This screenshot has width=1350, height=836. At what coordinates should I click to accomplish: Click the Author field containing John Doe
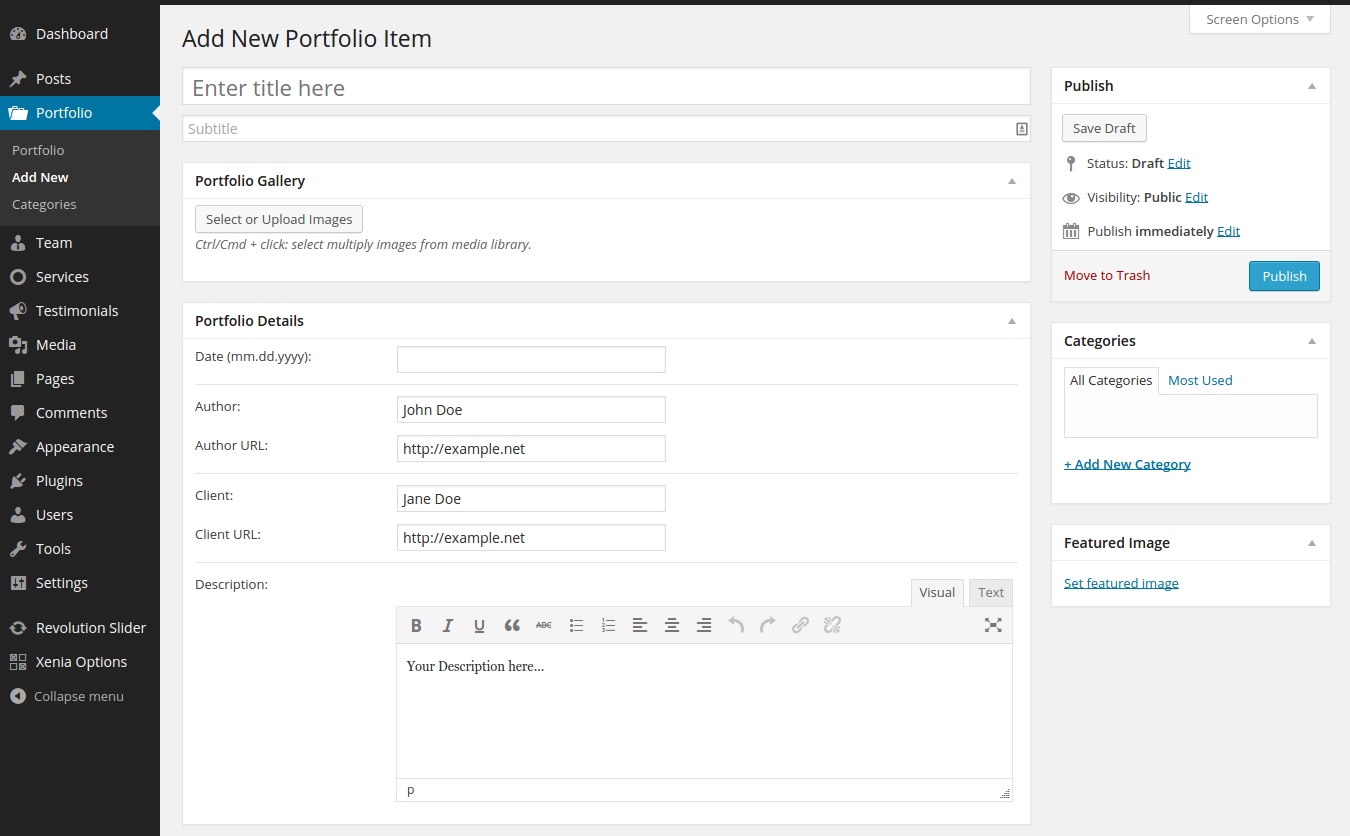tap(531, 409)
